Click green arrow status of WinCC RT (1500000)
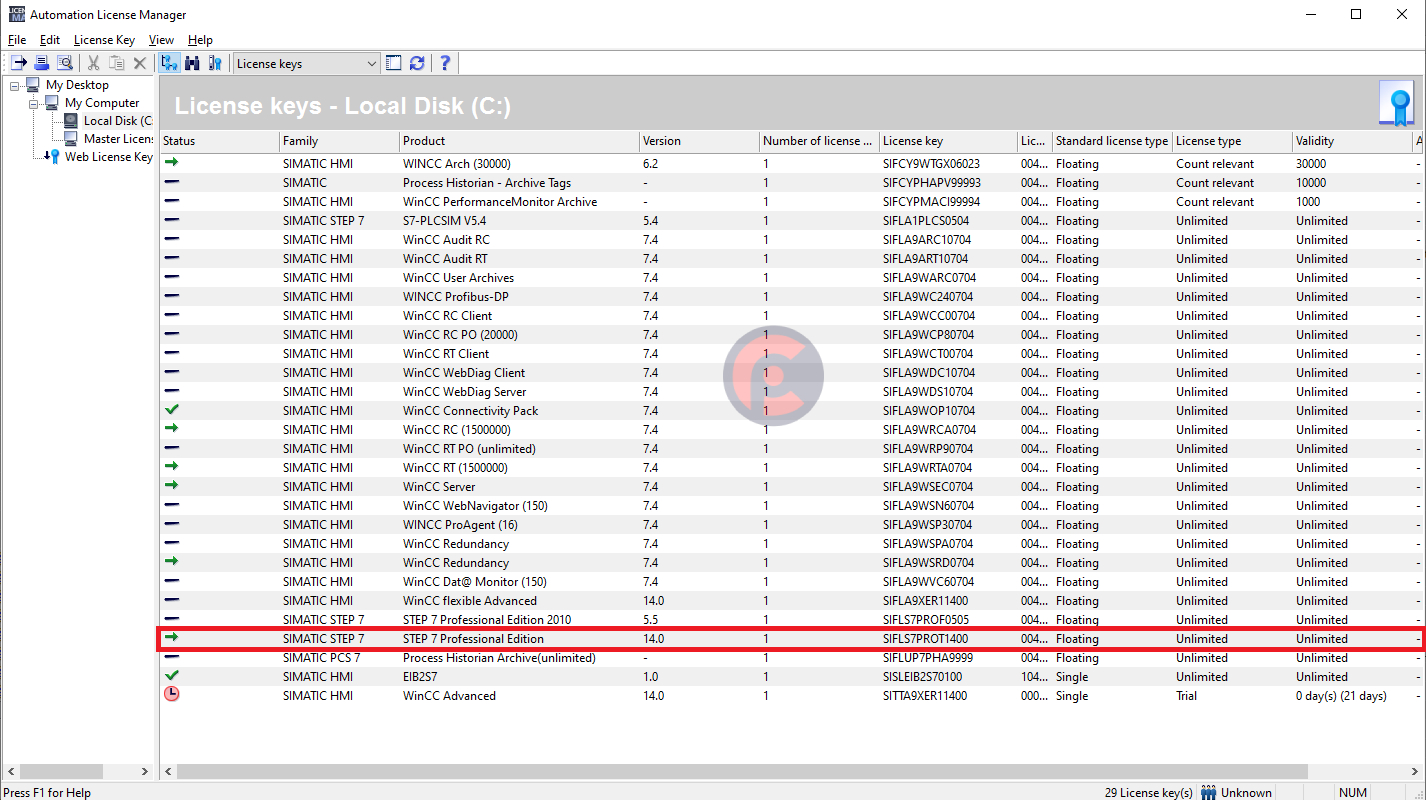1427x800 pixels. pyautogui.click(x=171, y=467)
